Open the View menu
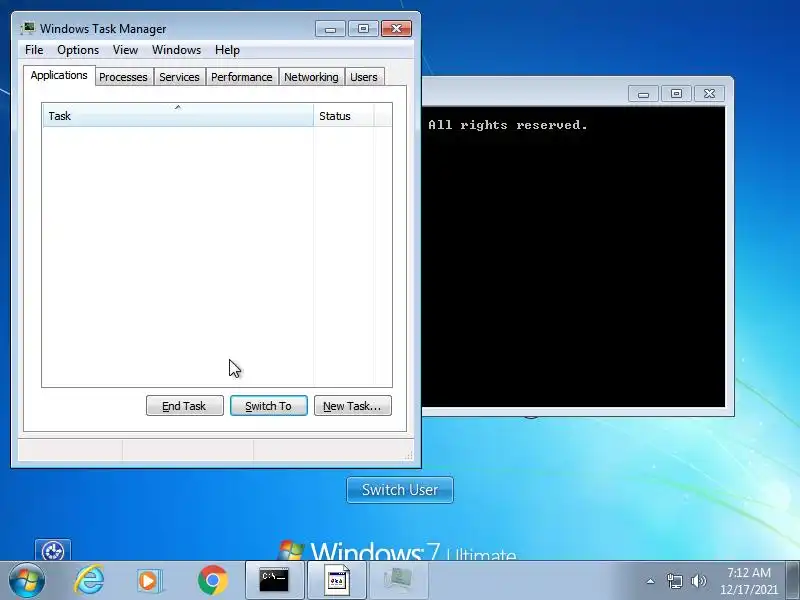This screenshot has width=800, height=600. [126, 50]
